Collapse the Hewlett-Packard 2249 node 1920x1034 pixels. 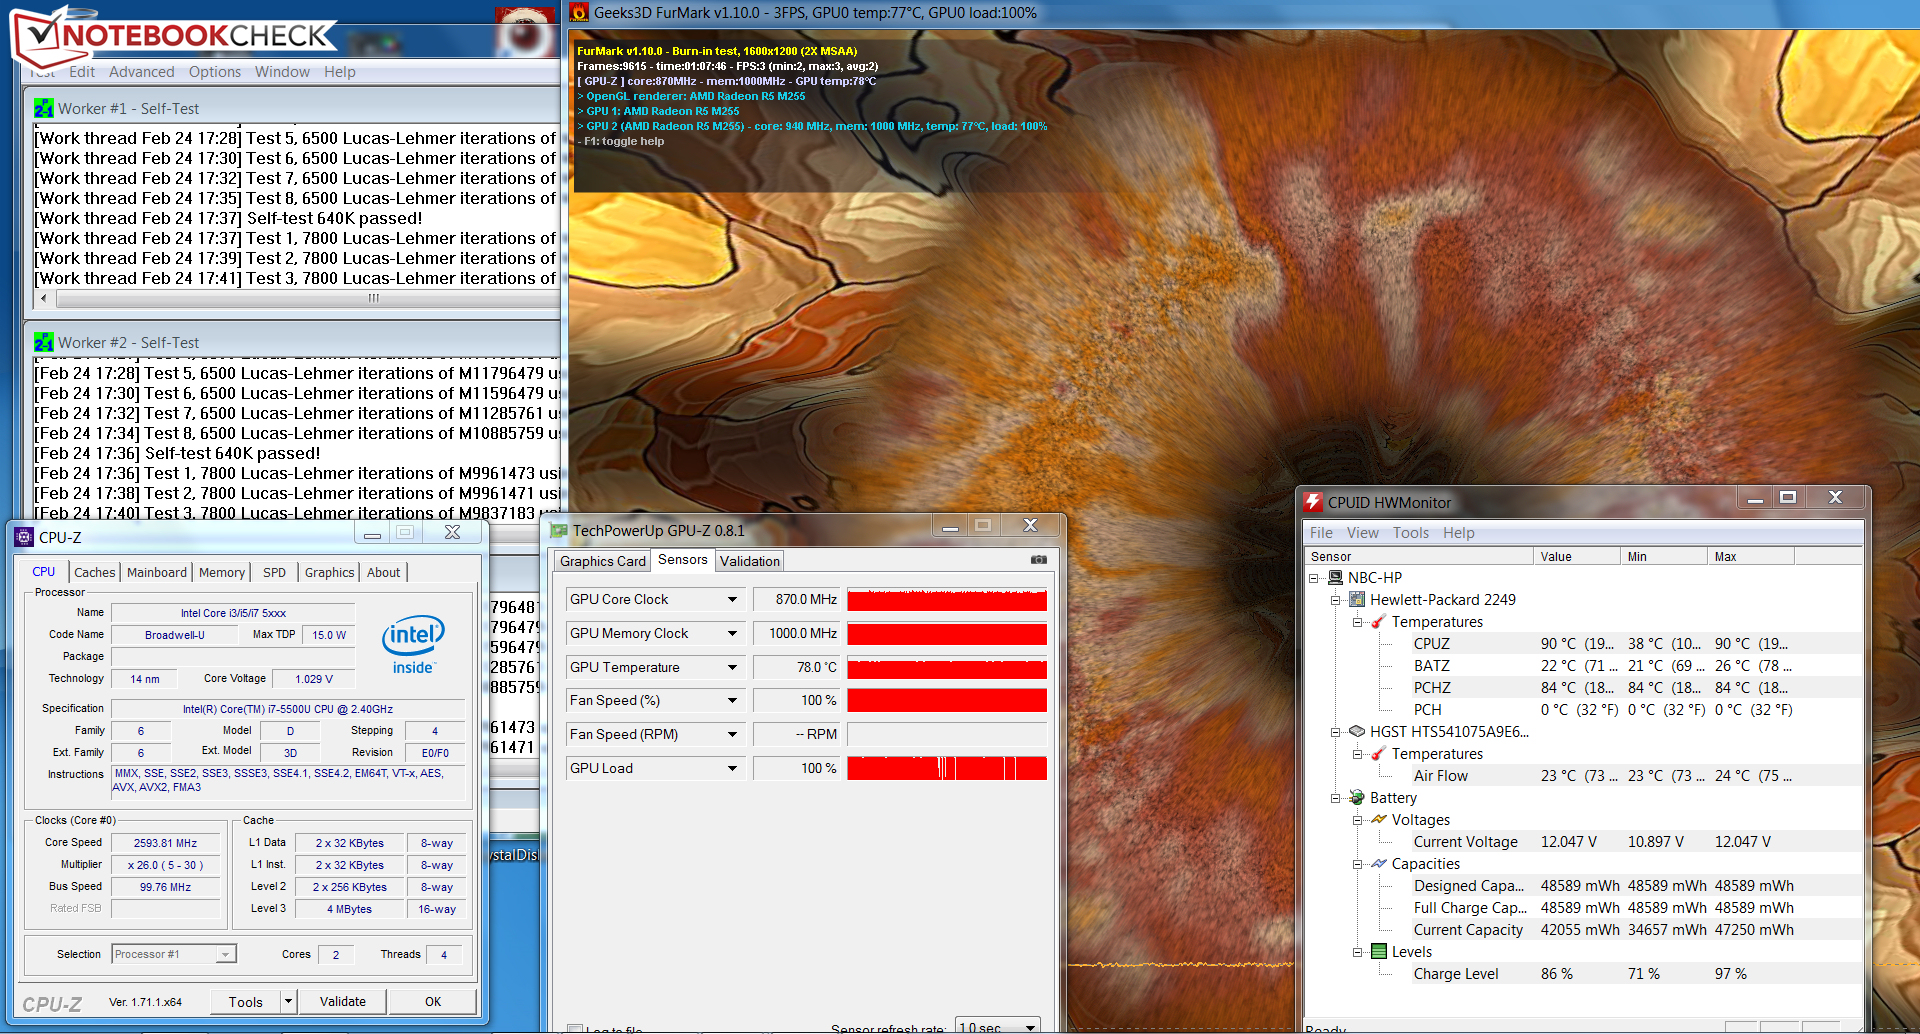click(1335, 600)
